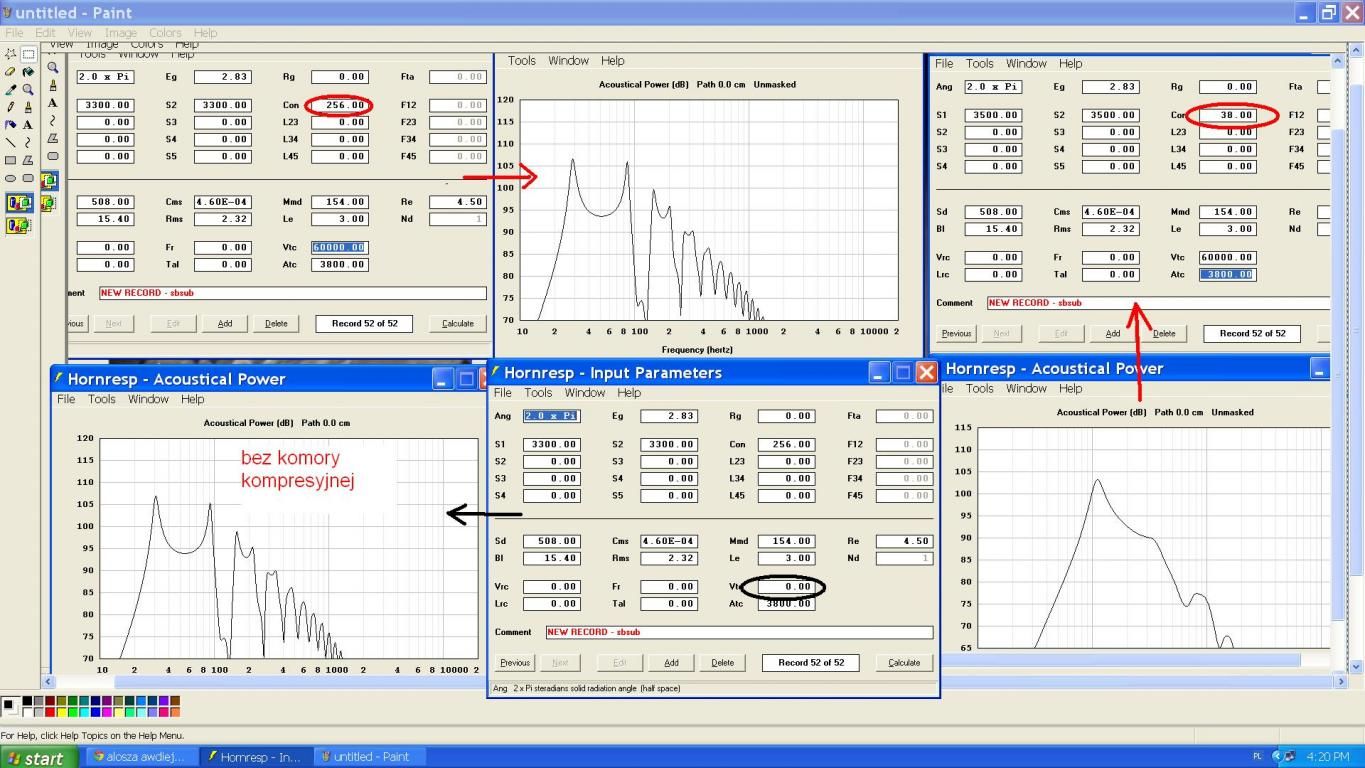The image size is (1365, 768).
Task: Open File menu in the bez komory Acoustical Power window
Action: click(66, 399)
